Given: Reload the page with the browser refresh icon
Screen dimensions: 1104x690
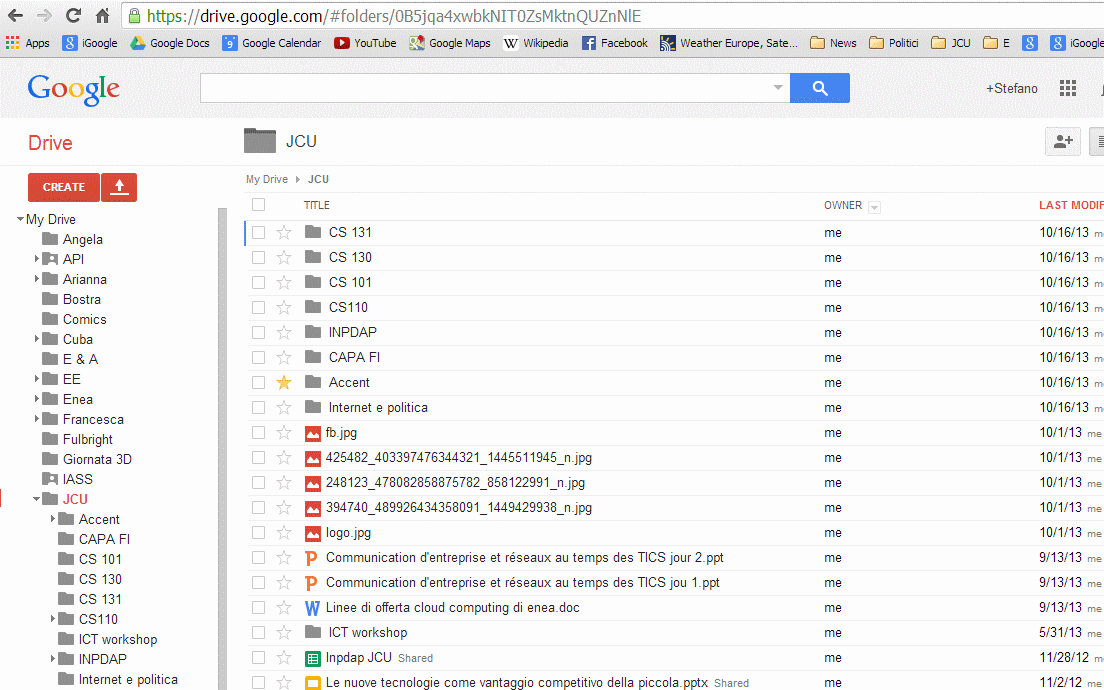Looking at the screenshot, I should [73, 16].
